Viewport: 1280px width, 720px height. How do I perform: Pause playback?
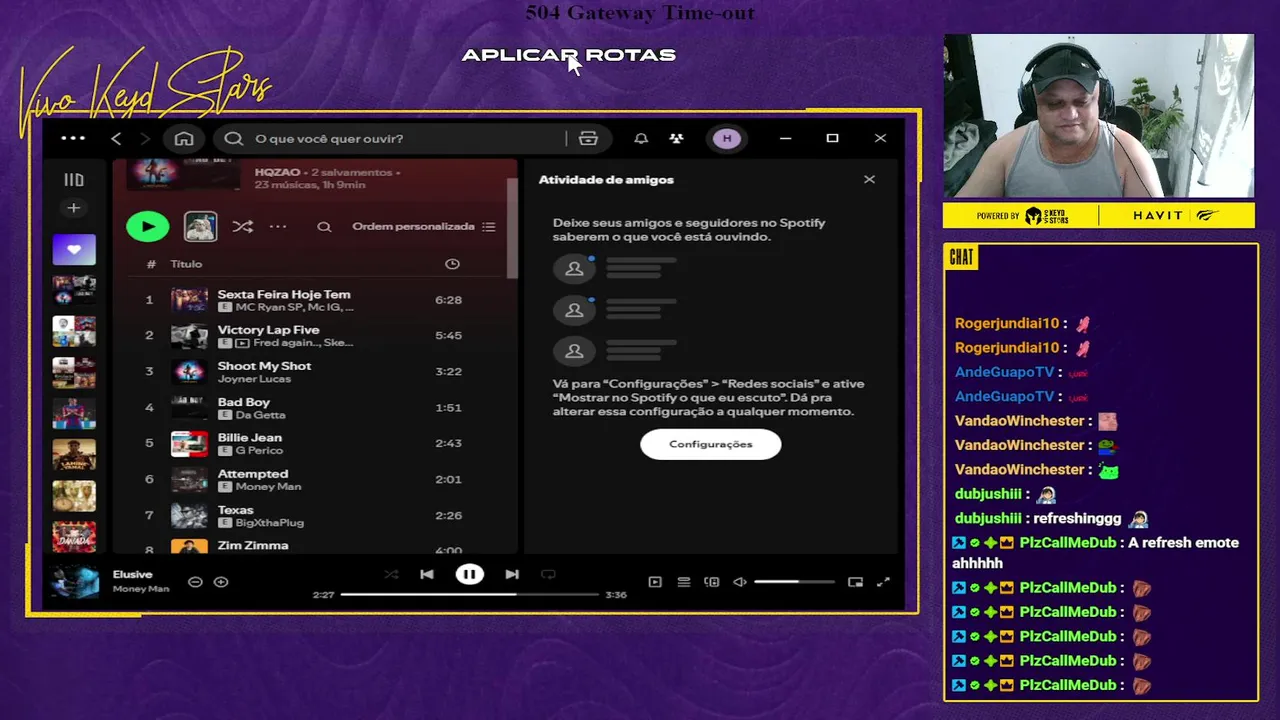pyautogui.click(x=469, y=574)
